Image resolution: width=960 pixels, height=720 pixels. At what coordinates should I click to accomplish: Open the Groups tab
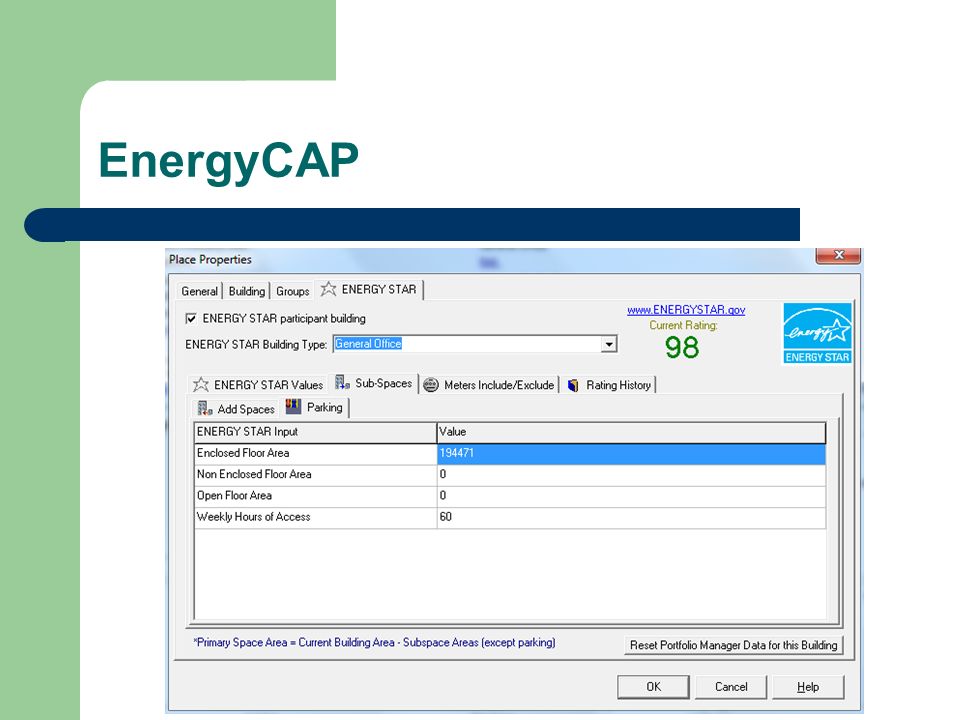(x=293, y=291)
